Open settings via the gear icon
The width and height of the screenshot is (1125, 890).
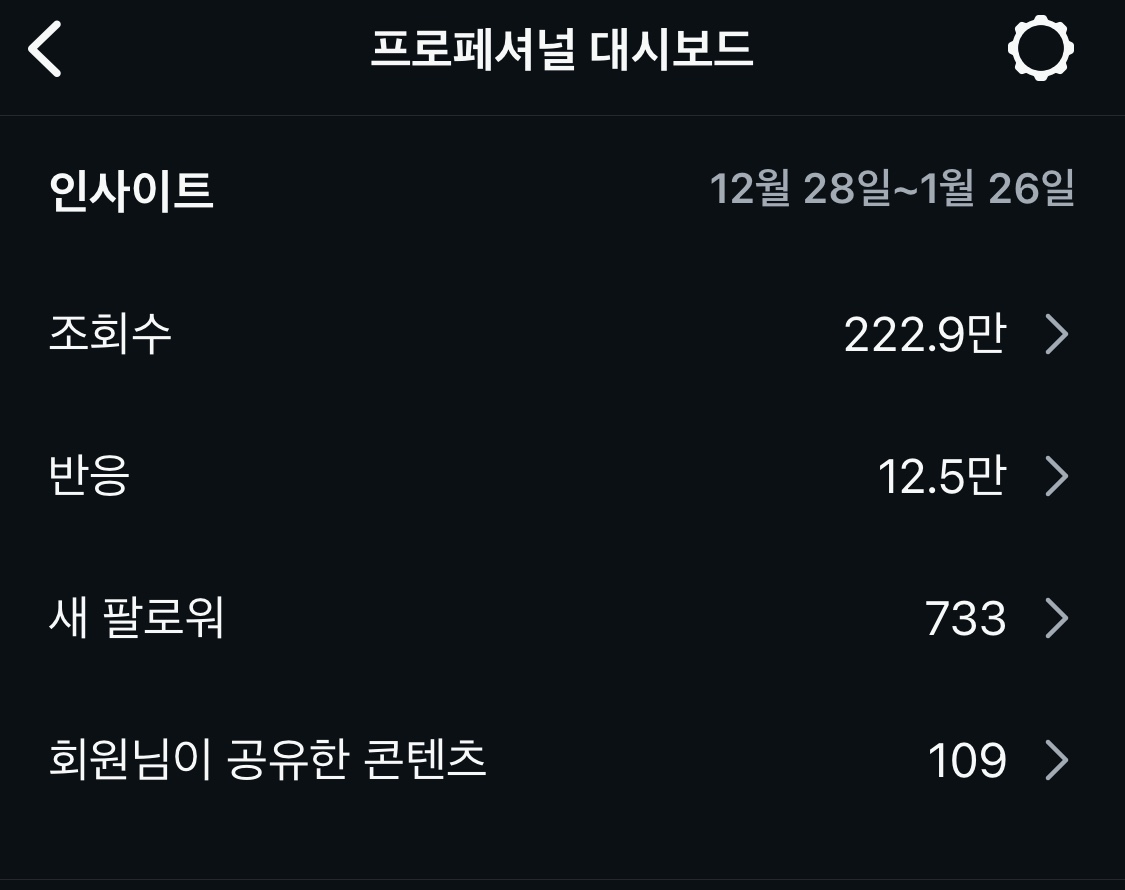[x=1040, y=48]
